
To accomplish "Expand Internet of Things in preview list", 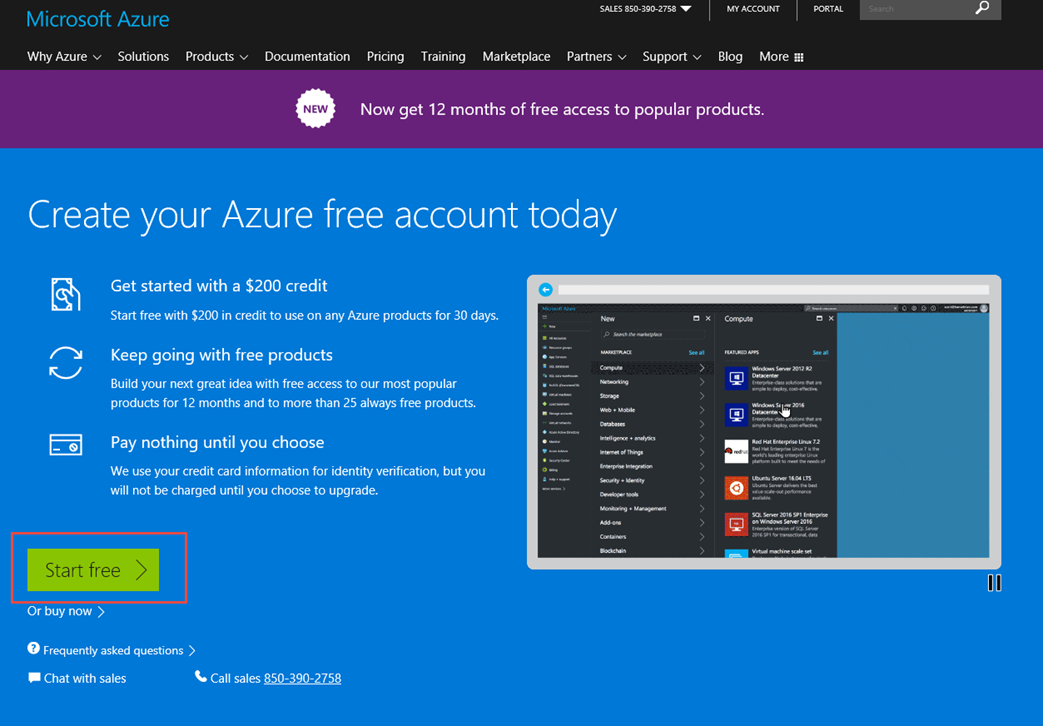I will (x=652, y=452).
